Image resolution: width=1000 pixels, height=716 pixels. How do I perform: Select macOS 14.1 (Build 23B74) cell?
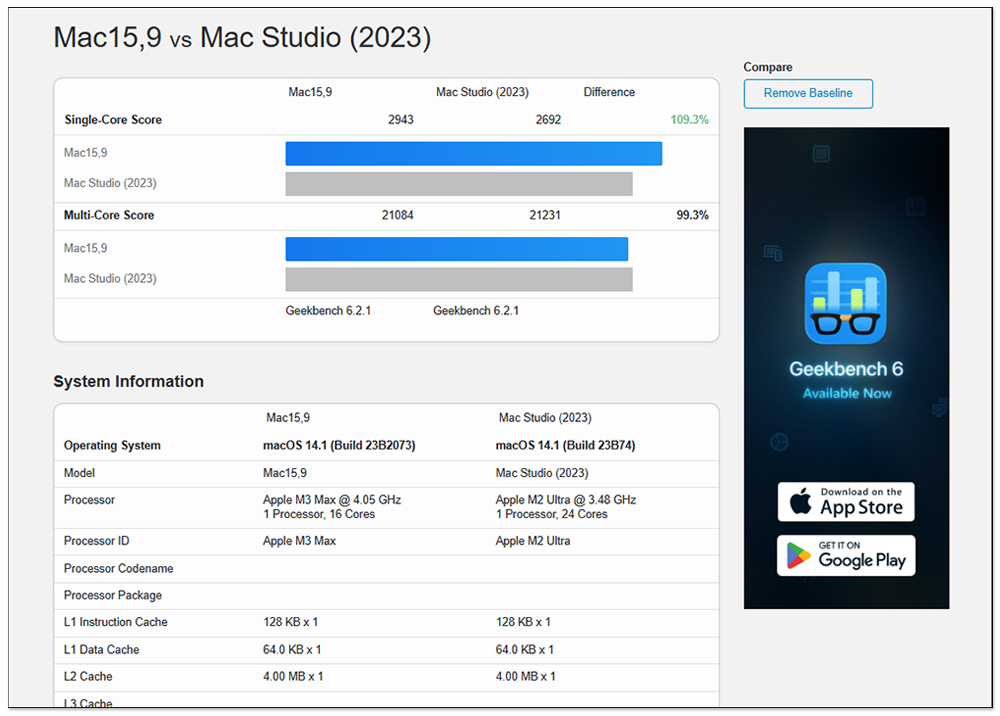tap(565, 446)
